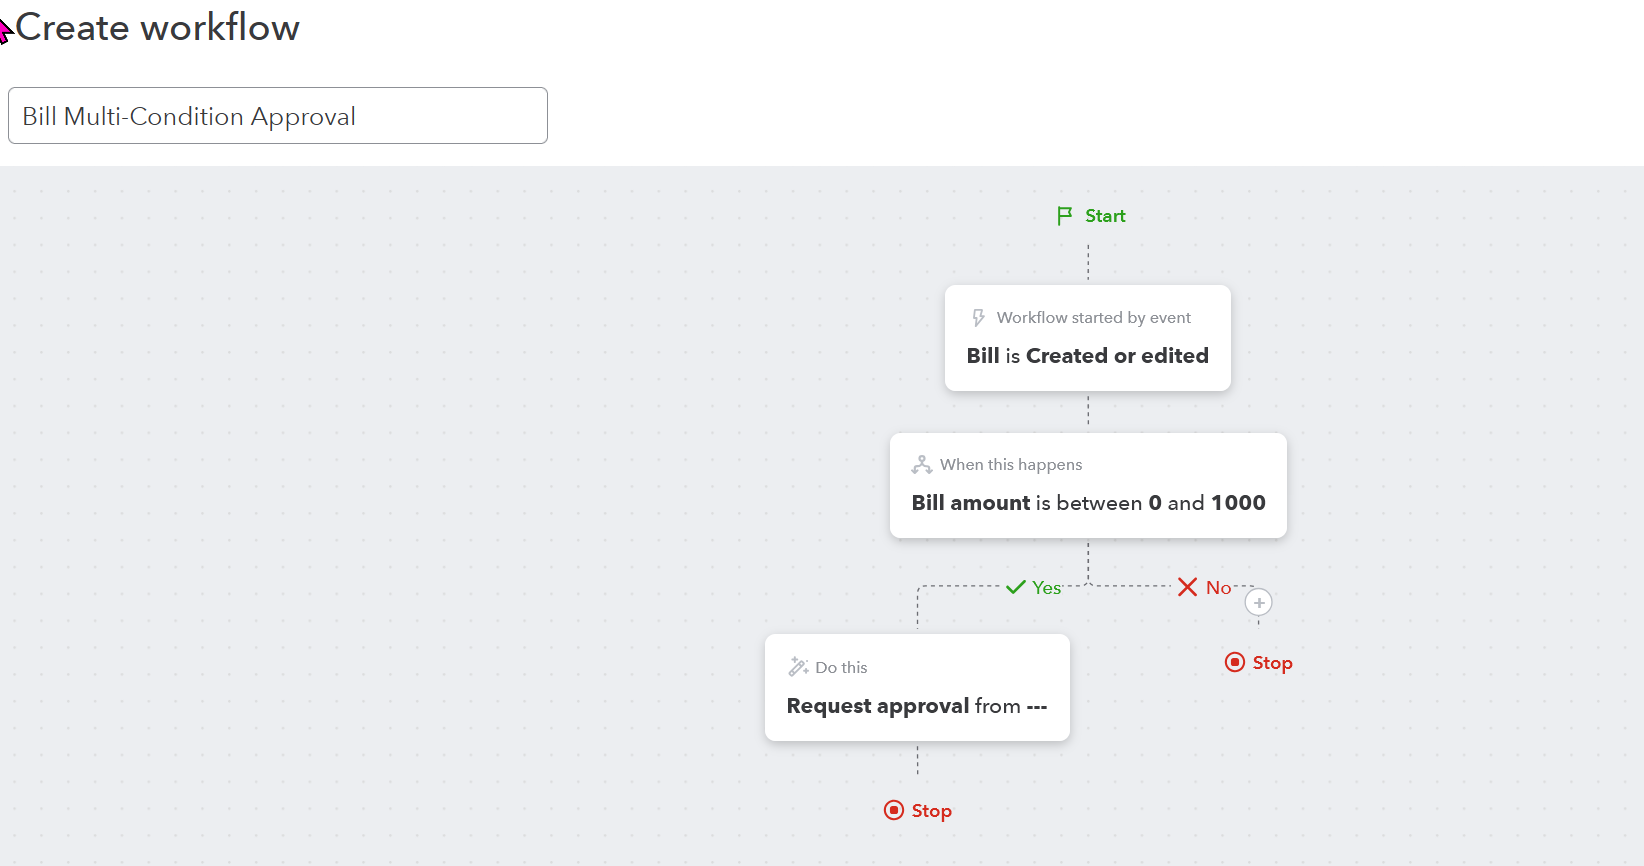Add a step with the plus button on the No branch

[x=1258, y=602]
